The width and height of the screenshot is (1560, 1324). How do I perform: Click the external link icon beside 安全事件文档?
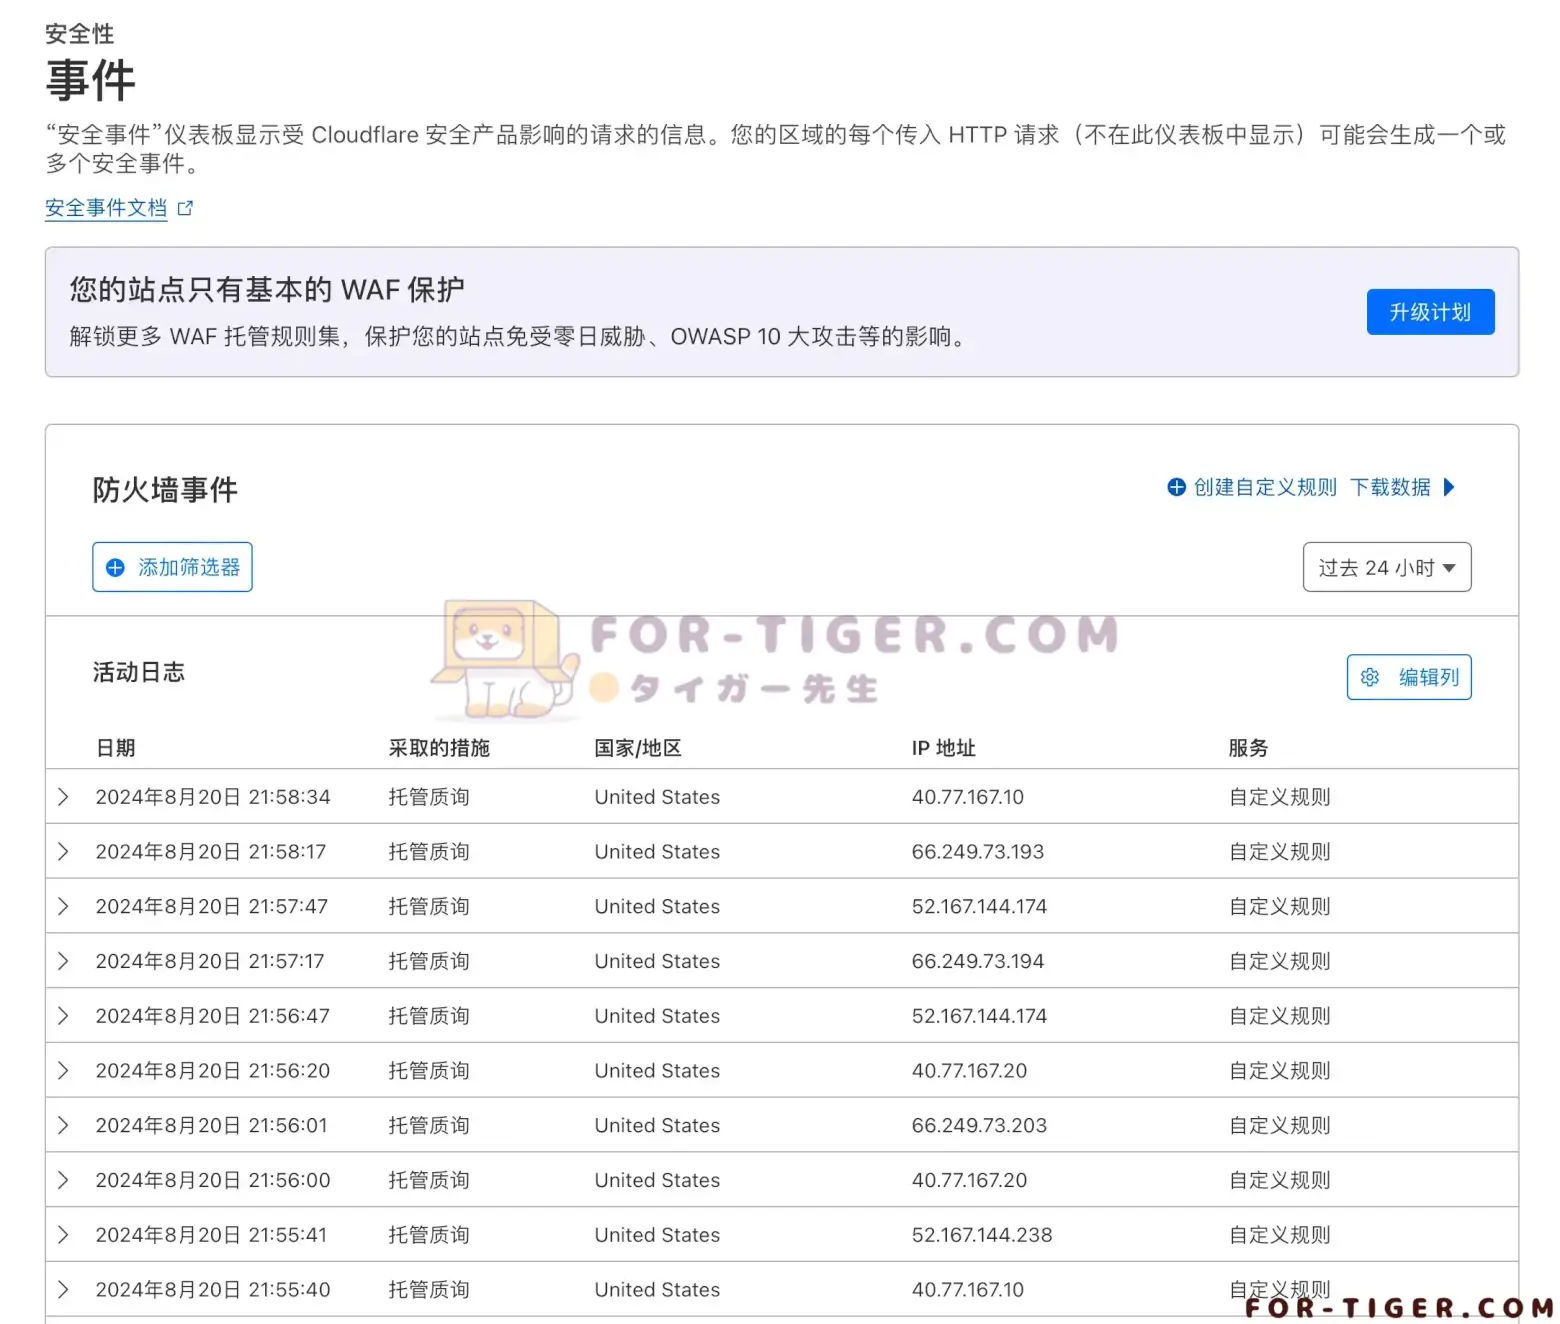(x=185, y=208)
